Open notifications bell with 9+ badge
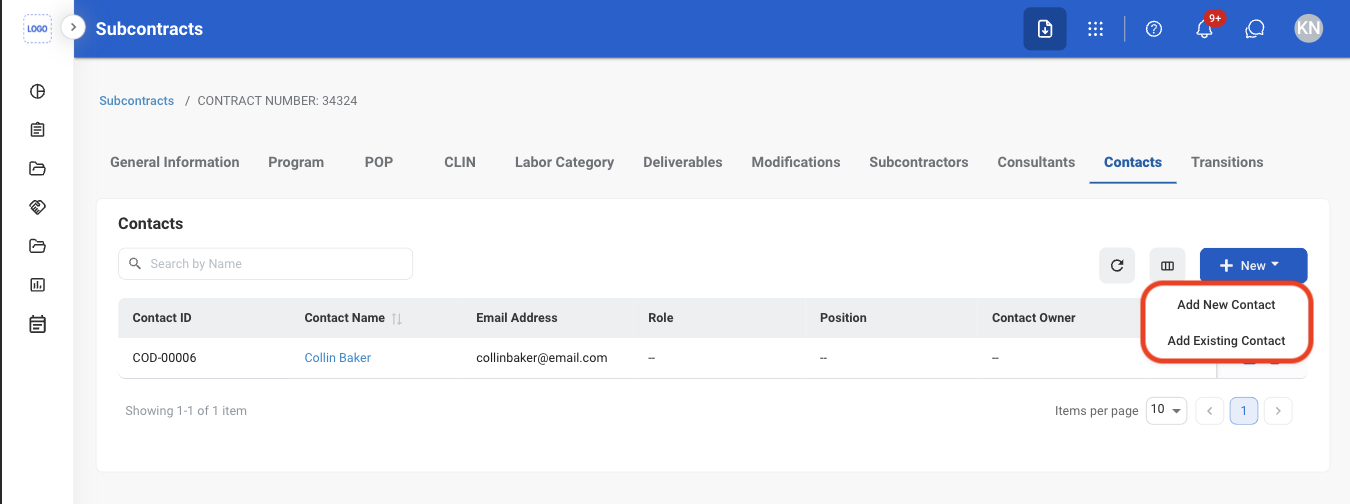The image size is (1350, 504). click(x=1205, y=29)
